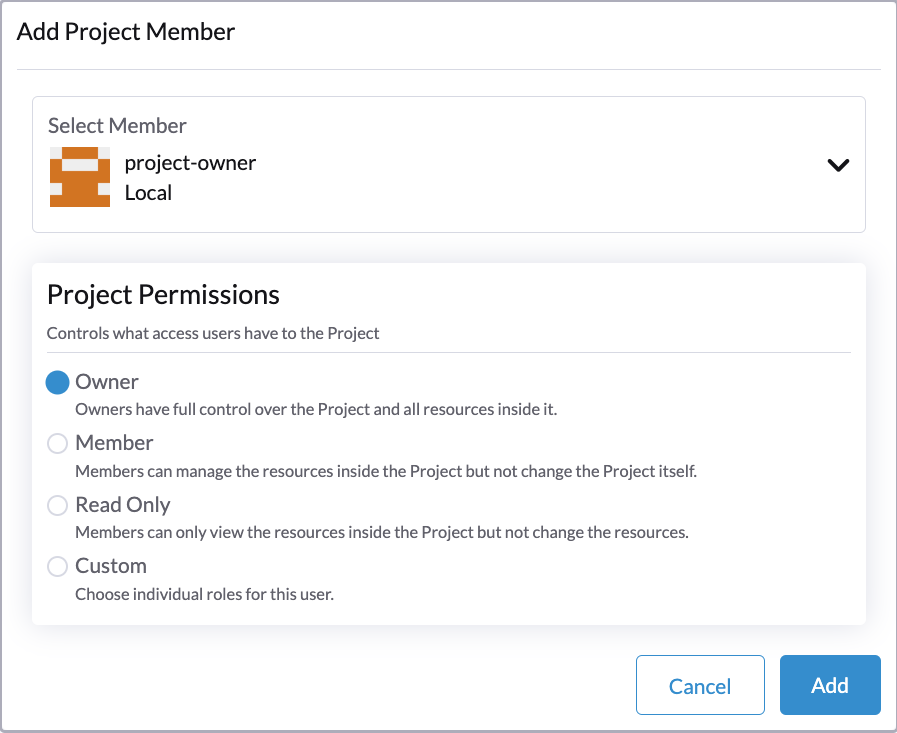The image size is (897, 733).
Task: Click the Custom role label text
Action: (x=111, y=566)
